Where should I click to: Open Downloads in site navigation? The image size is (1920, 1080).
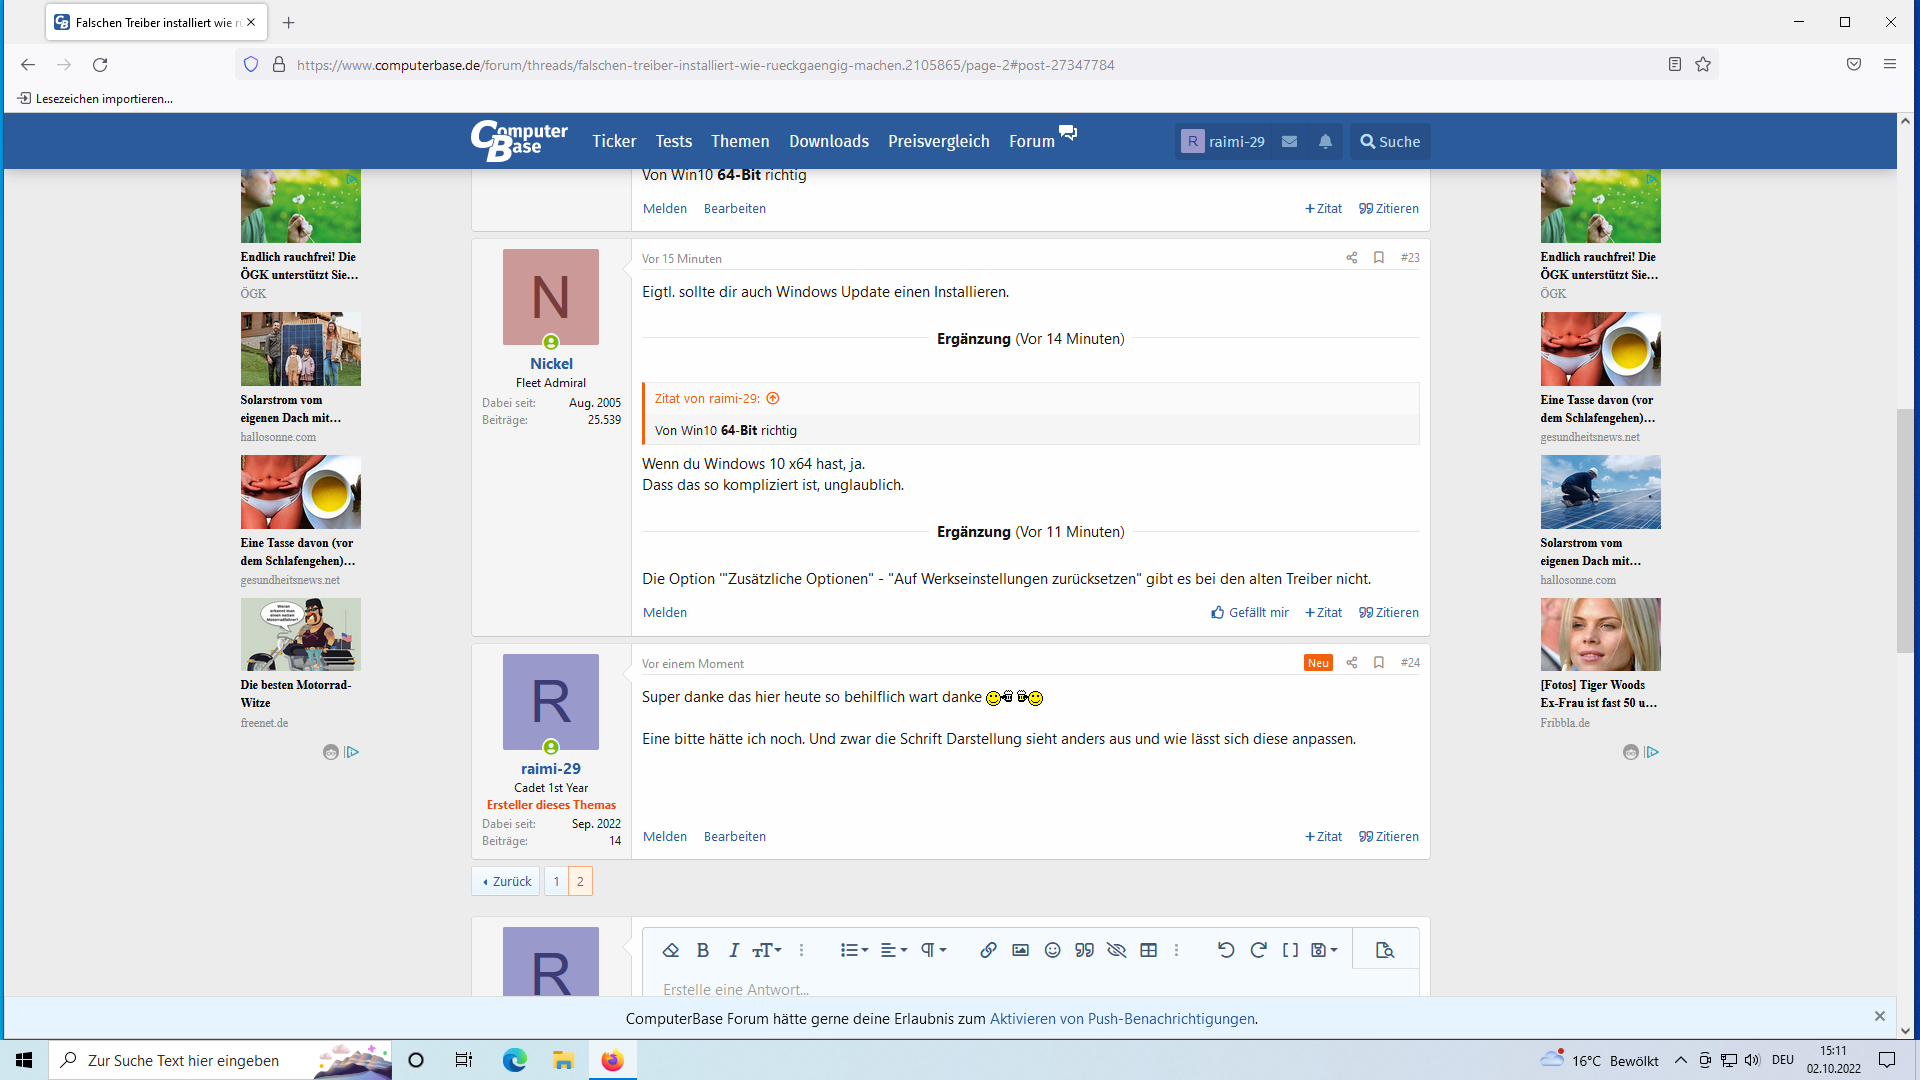coord(828,142)
